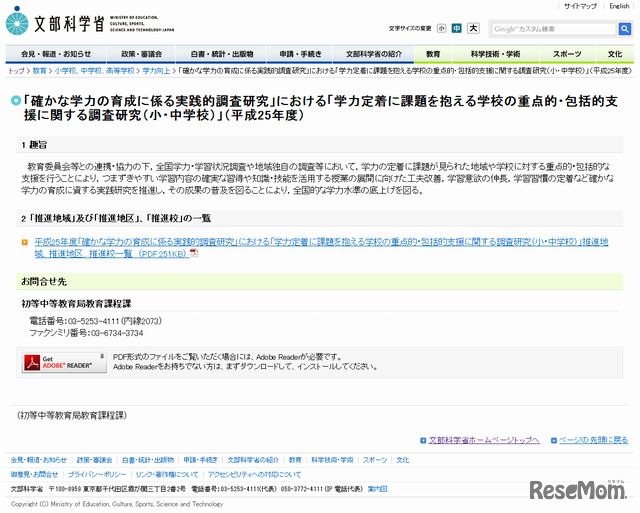Click 教育 in the breadcrumb
This screenshot has height=513, width=640.
(39, 71)
